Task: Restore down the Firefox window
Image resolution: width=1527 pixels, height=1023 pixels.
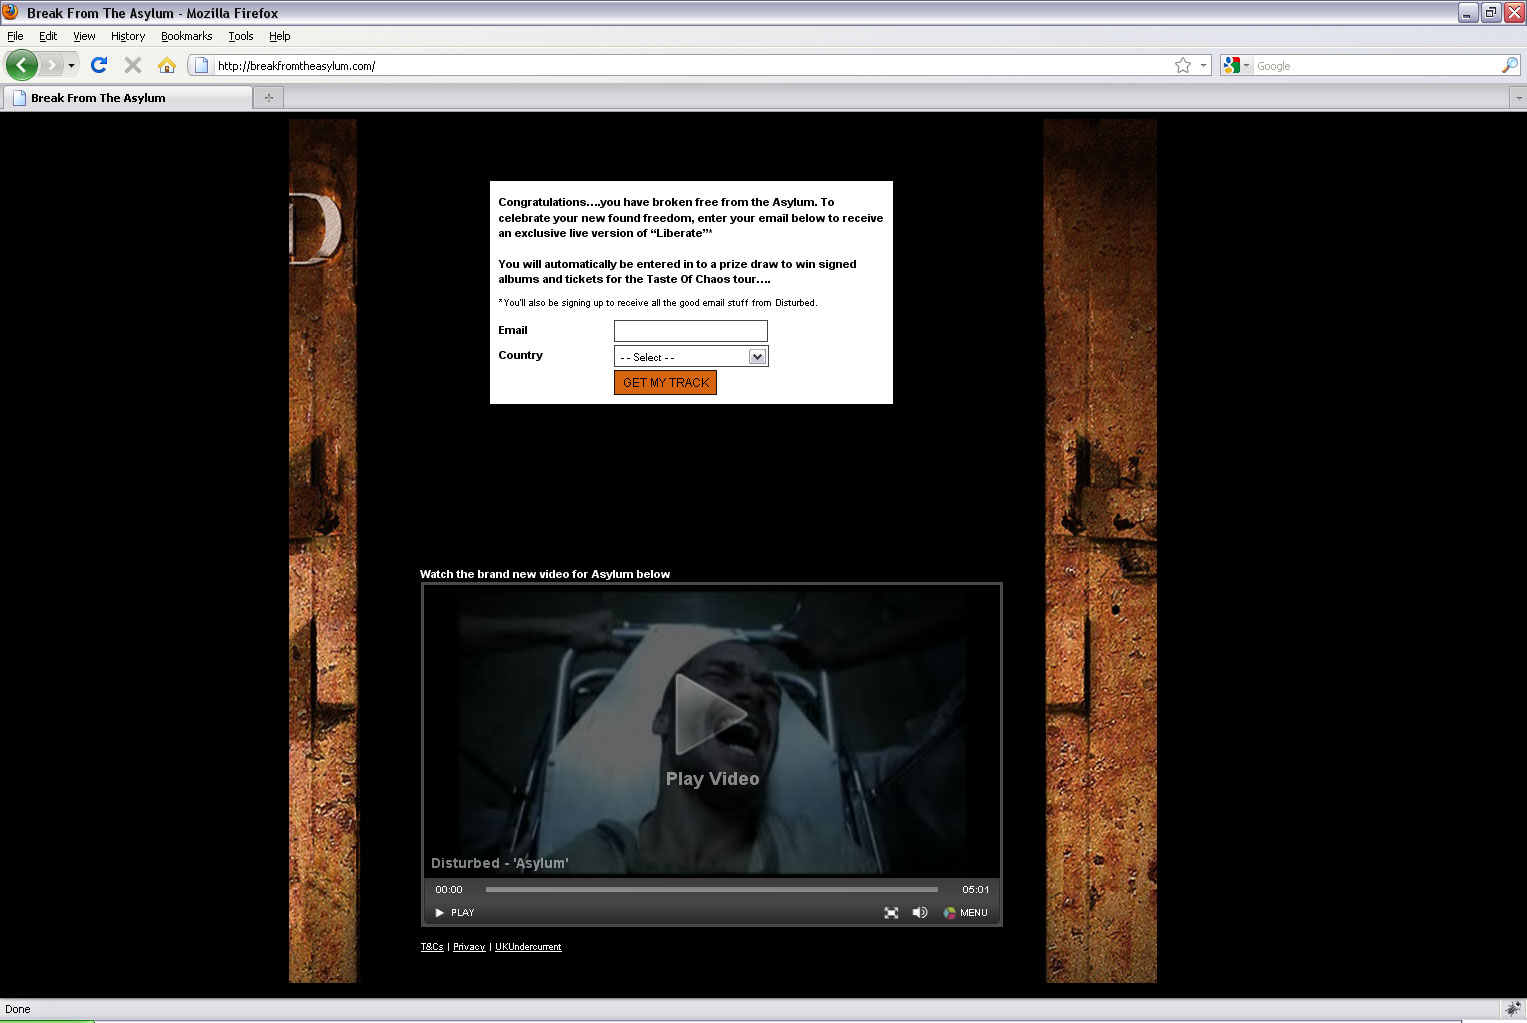Action: coord(1491,13)
